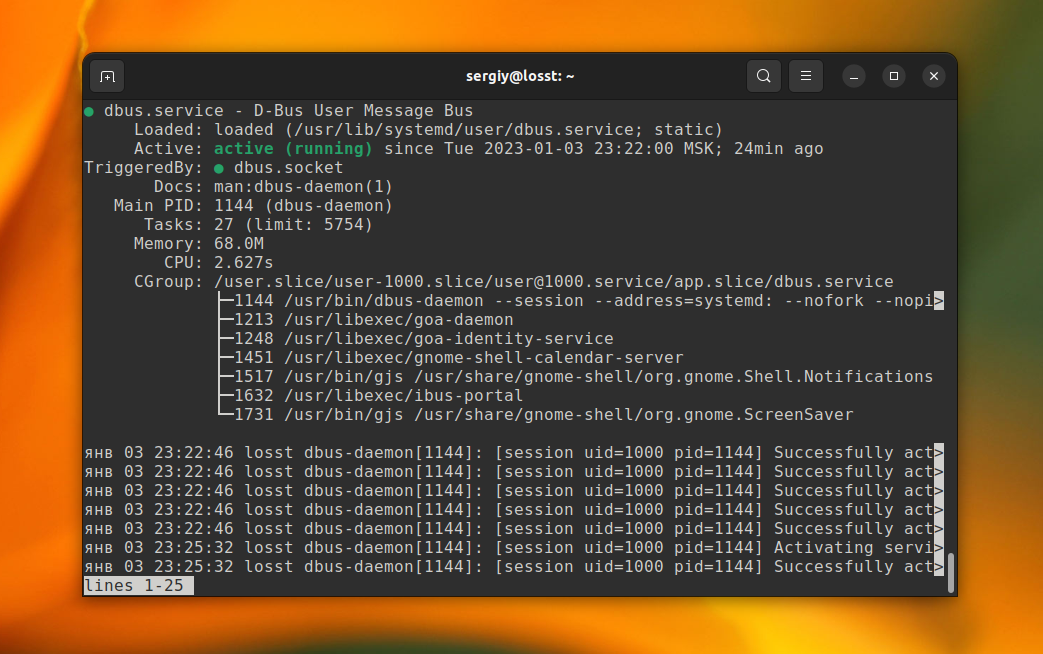
Task: Click the window title sergiy@losst
Action: tap(520, 76)
